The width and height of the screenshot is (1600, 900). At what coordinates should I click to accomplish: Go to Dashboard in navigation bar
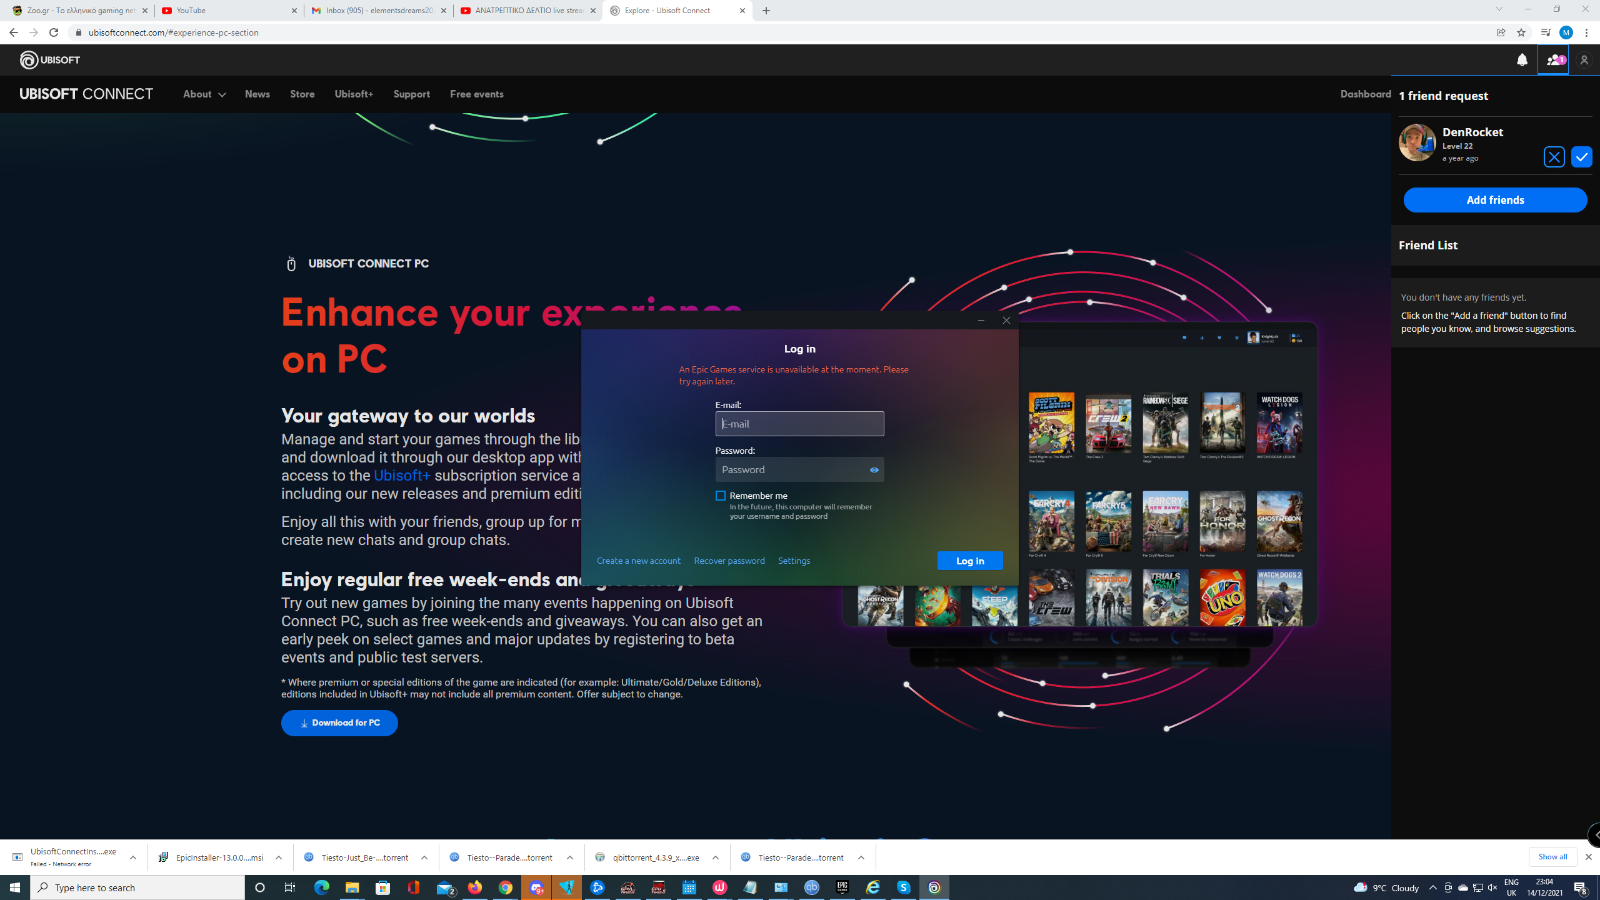(x=1365, y=94)
